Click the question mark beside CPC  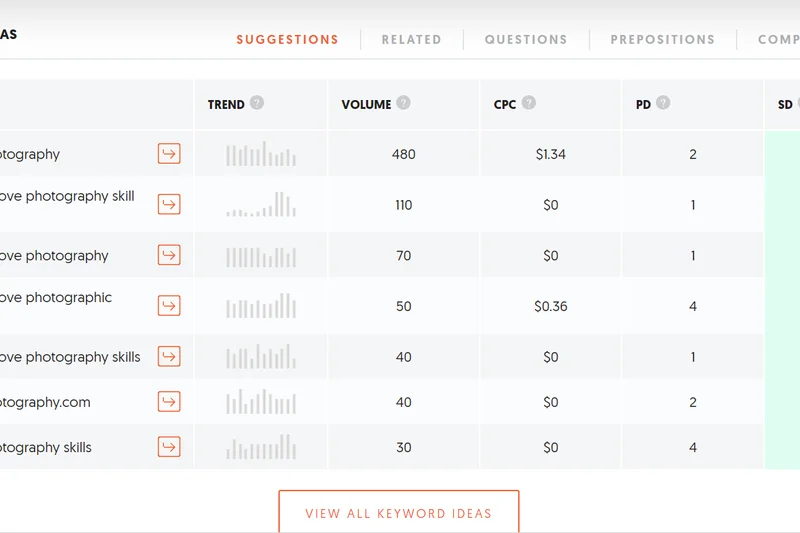pyautogui.click(x=529, y=103)
